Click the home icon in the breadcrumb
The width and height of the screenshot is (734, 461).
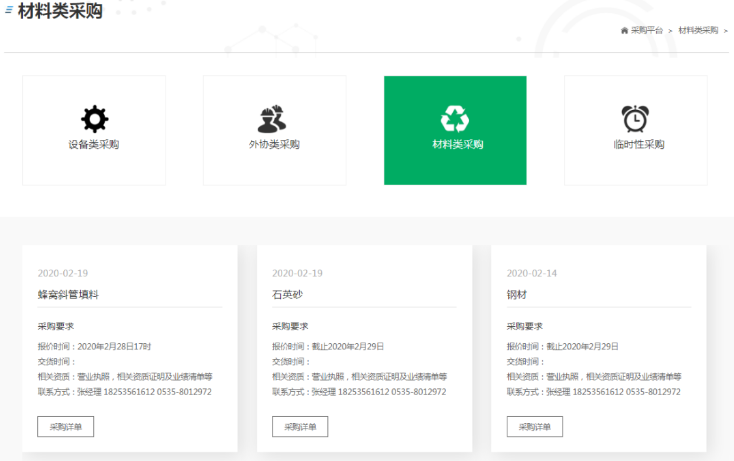pos(624,30)
